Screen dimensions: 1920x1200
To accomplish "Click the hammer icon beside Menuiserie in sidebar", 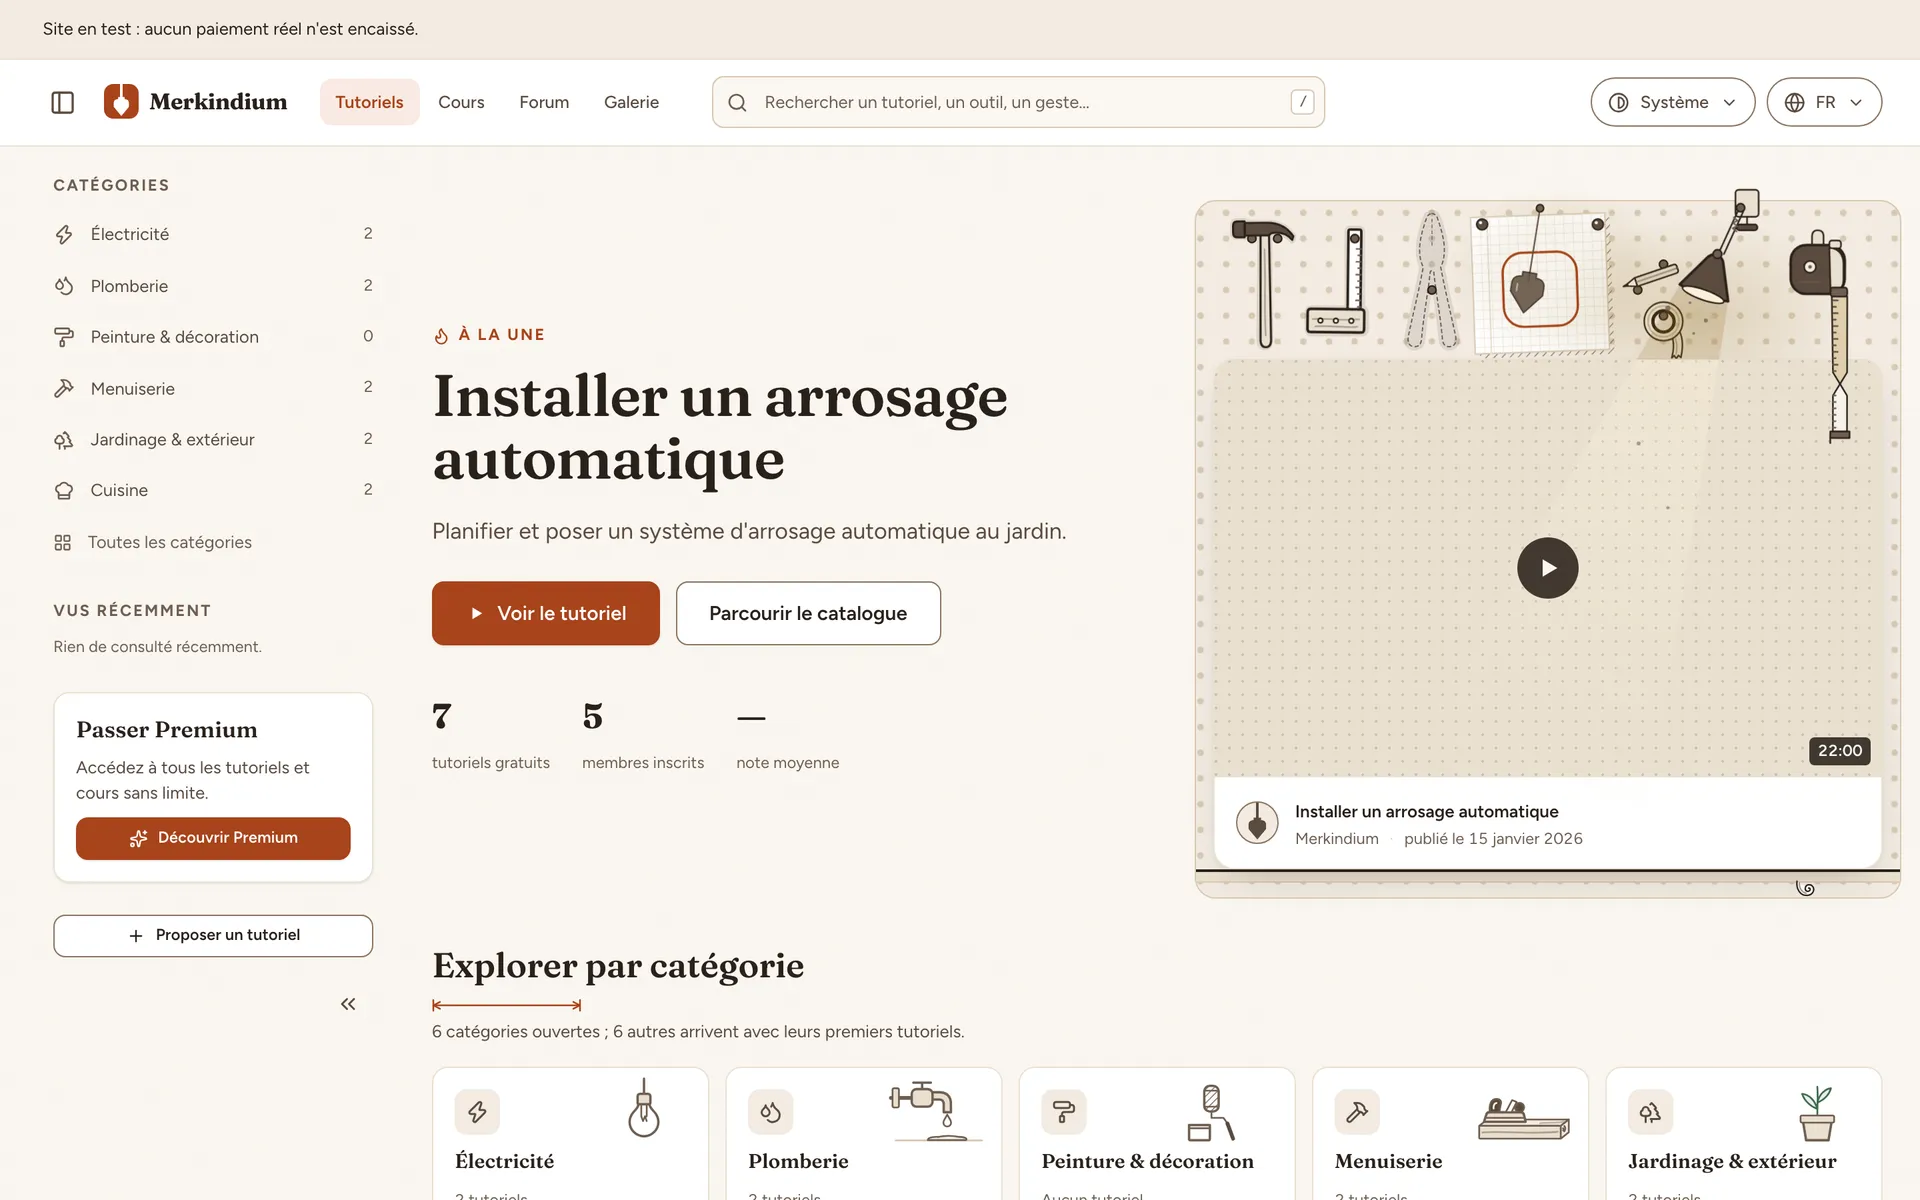I will 64,388.
